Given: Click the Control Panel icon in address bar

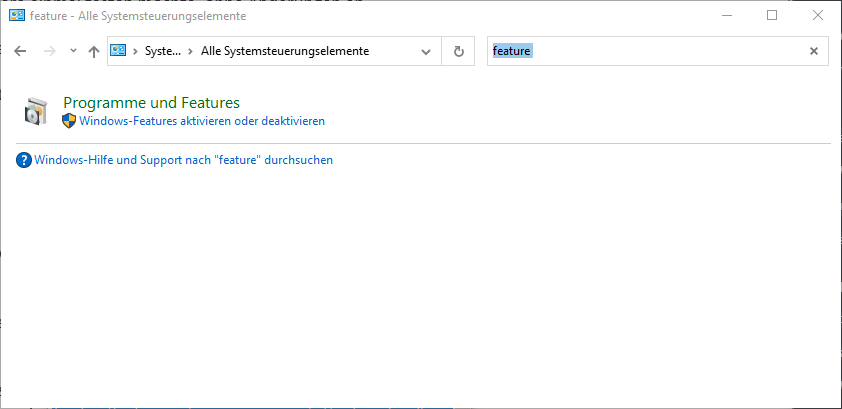Looking at the screenshot, I should point(119,51).
